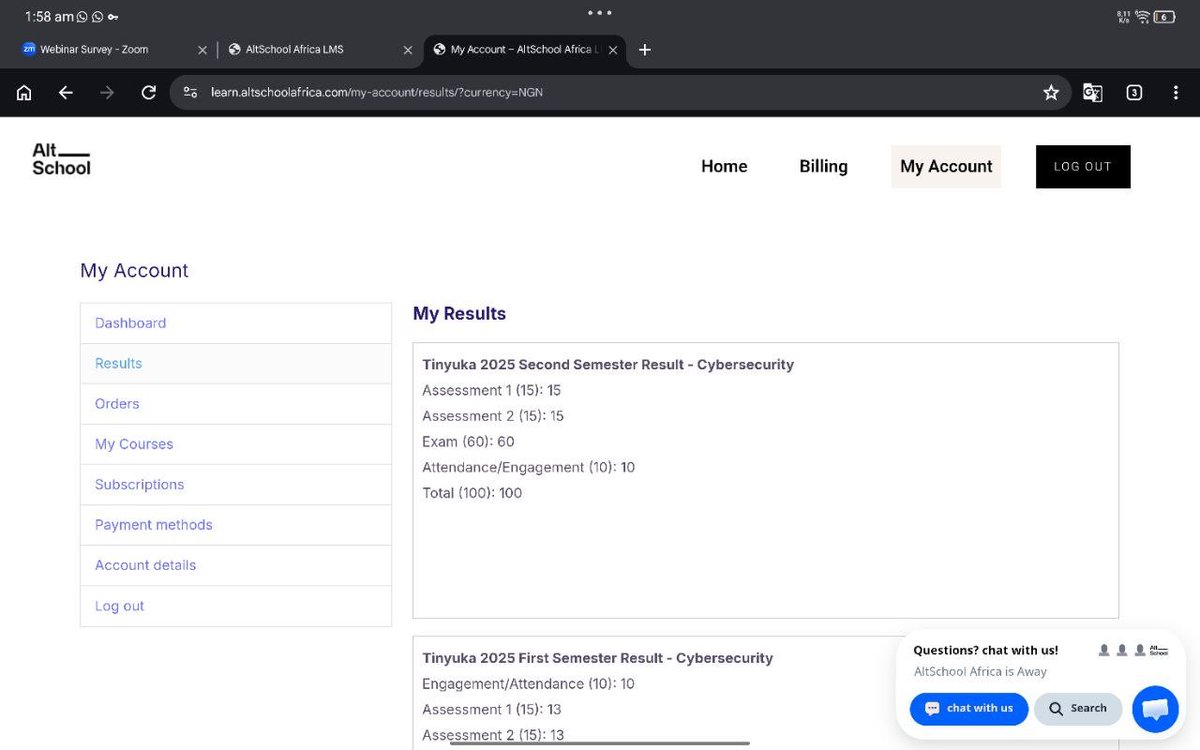Viewport: 1200px width, 750px height.
Task: Click the 'My Account' page heading
Action: pos(134,271)
